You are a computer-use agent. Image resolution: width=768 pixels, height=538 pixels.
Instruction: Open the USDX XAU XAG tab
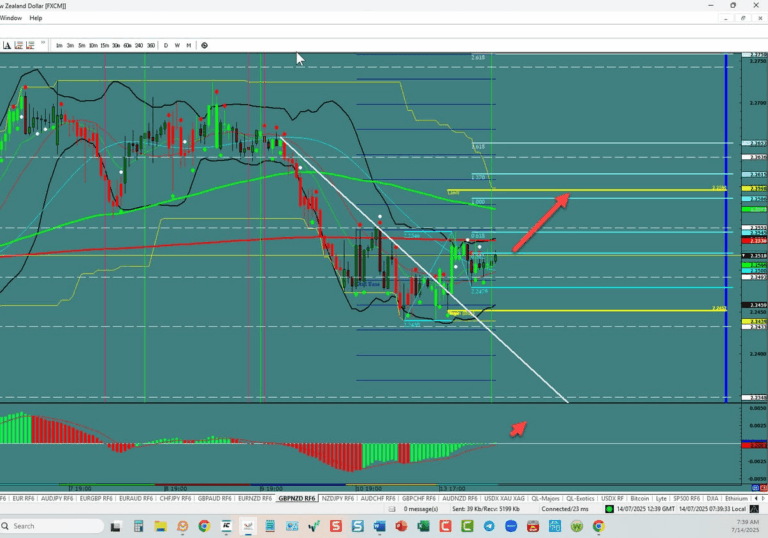(504, 498)
